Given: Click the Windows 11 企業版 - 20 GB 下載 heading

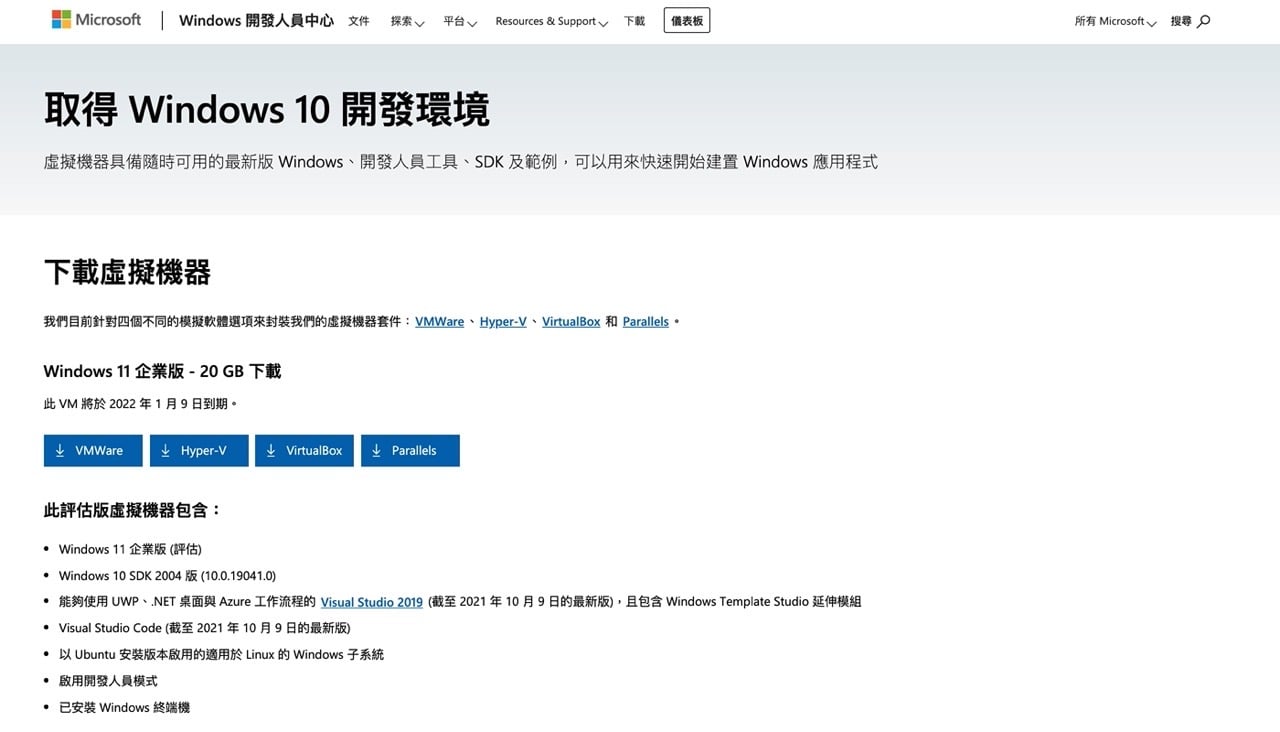Looking at the screenshot, I should 162,371.
